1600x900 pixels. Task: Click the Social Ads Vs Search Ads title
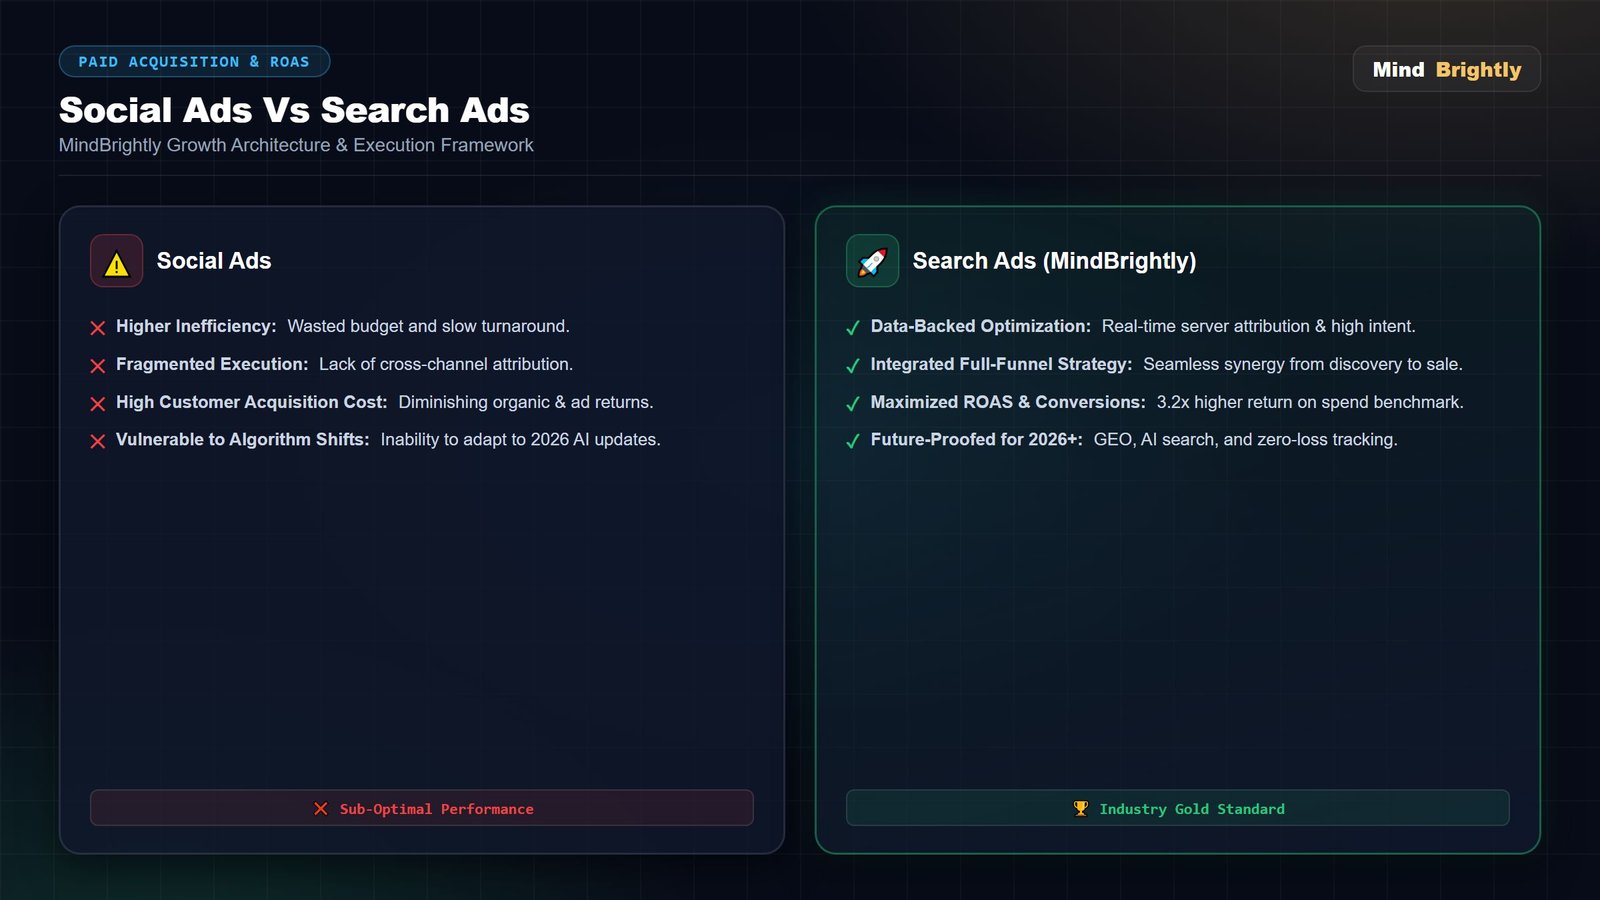click(294, 110)
